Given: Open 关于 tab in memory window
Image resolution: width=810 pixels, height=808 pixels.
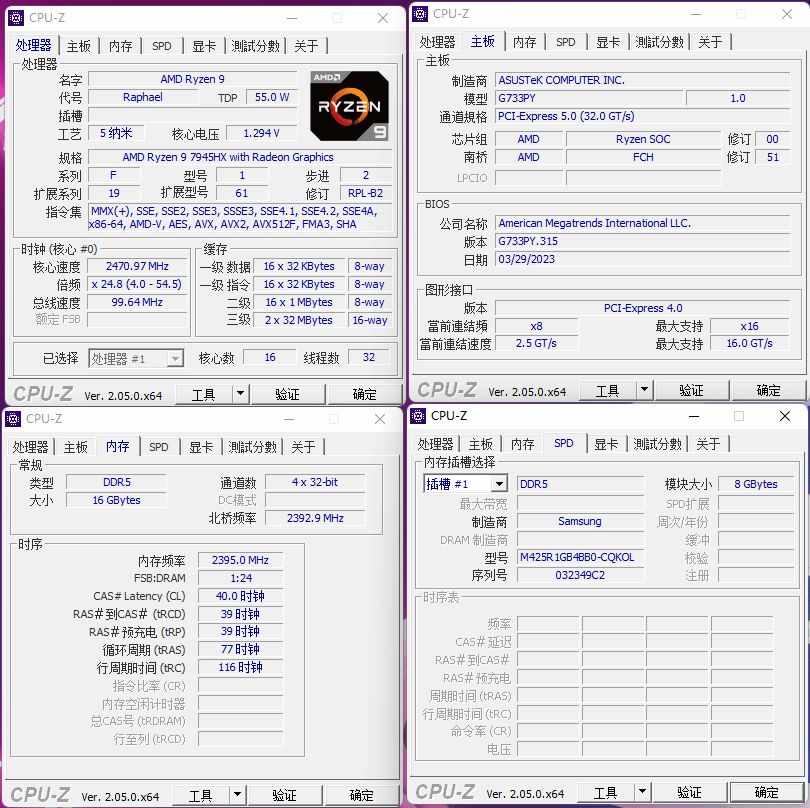Looking at the screenshot, I should pyautogui.click(x=303, y=447).
